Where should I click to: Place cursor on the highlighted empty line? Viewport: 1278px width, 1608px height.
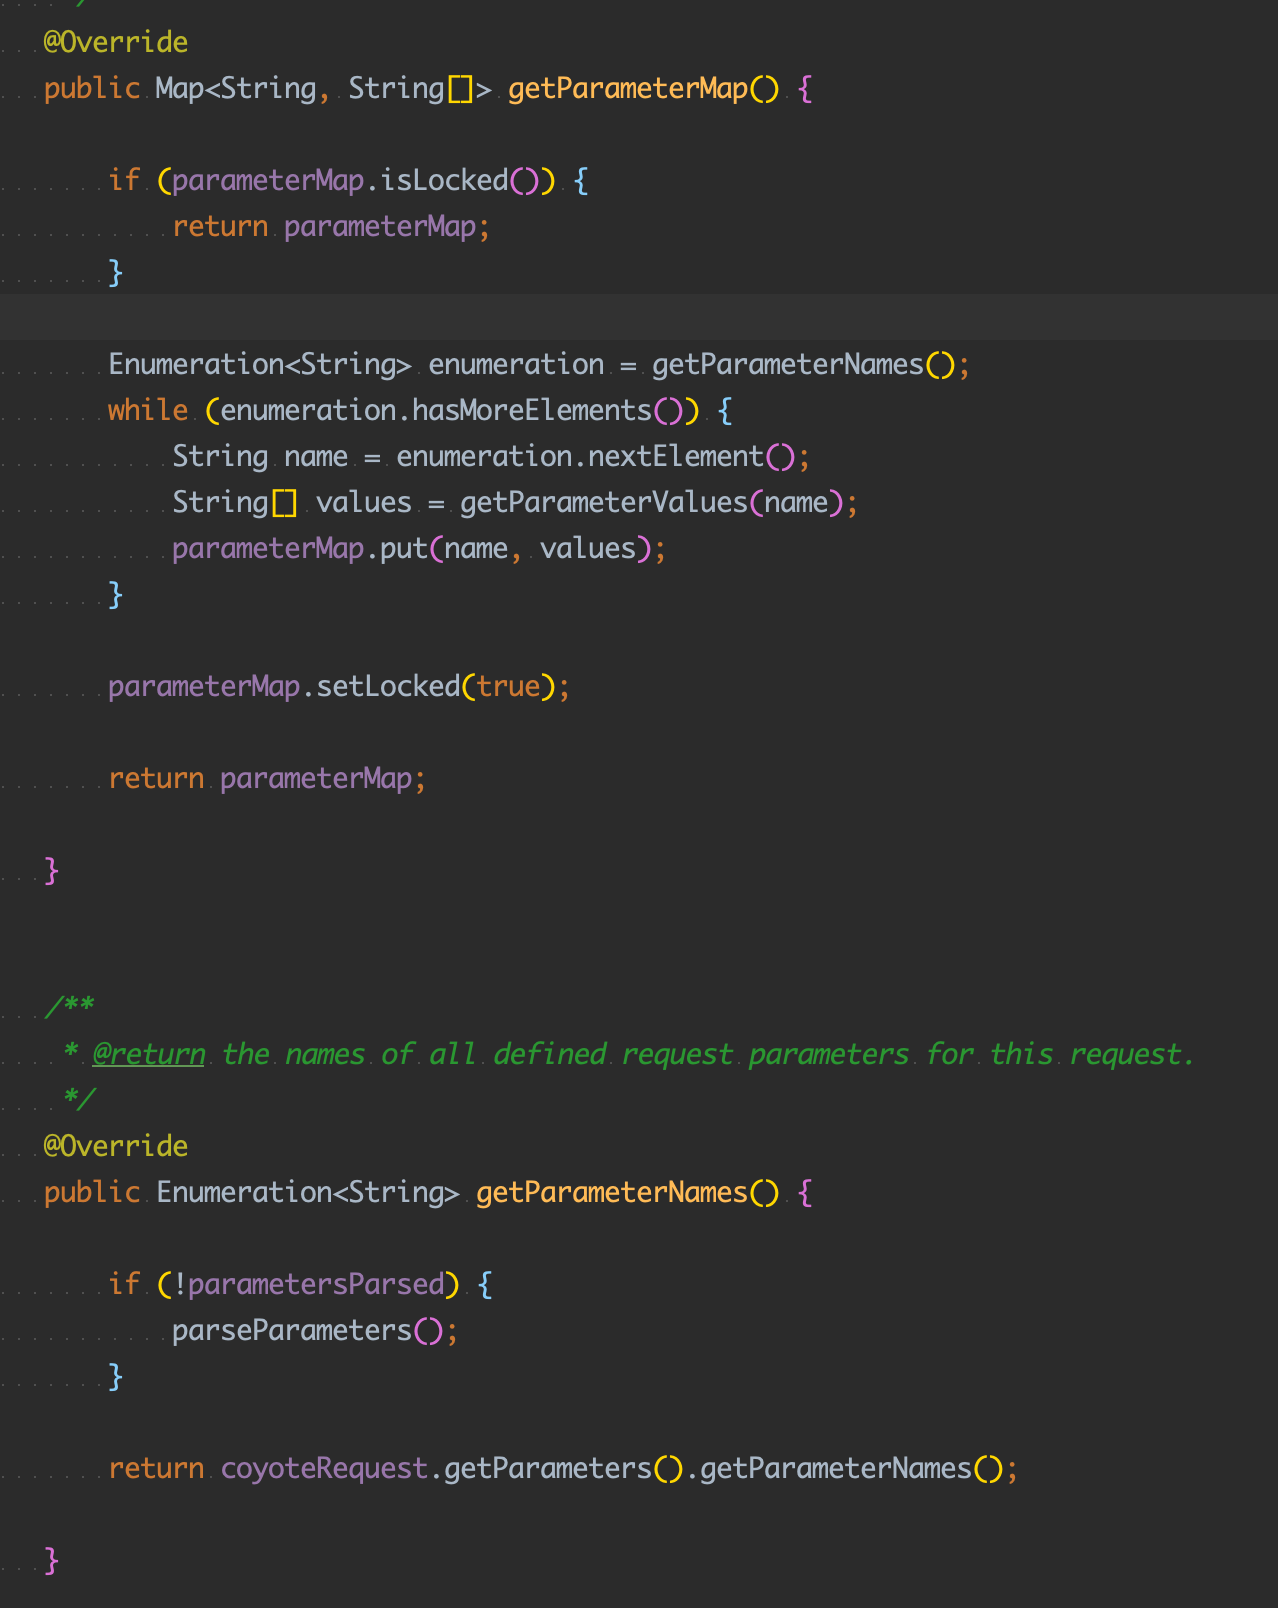click(639, 318)
